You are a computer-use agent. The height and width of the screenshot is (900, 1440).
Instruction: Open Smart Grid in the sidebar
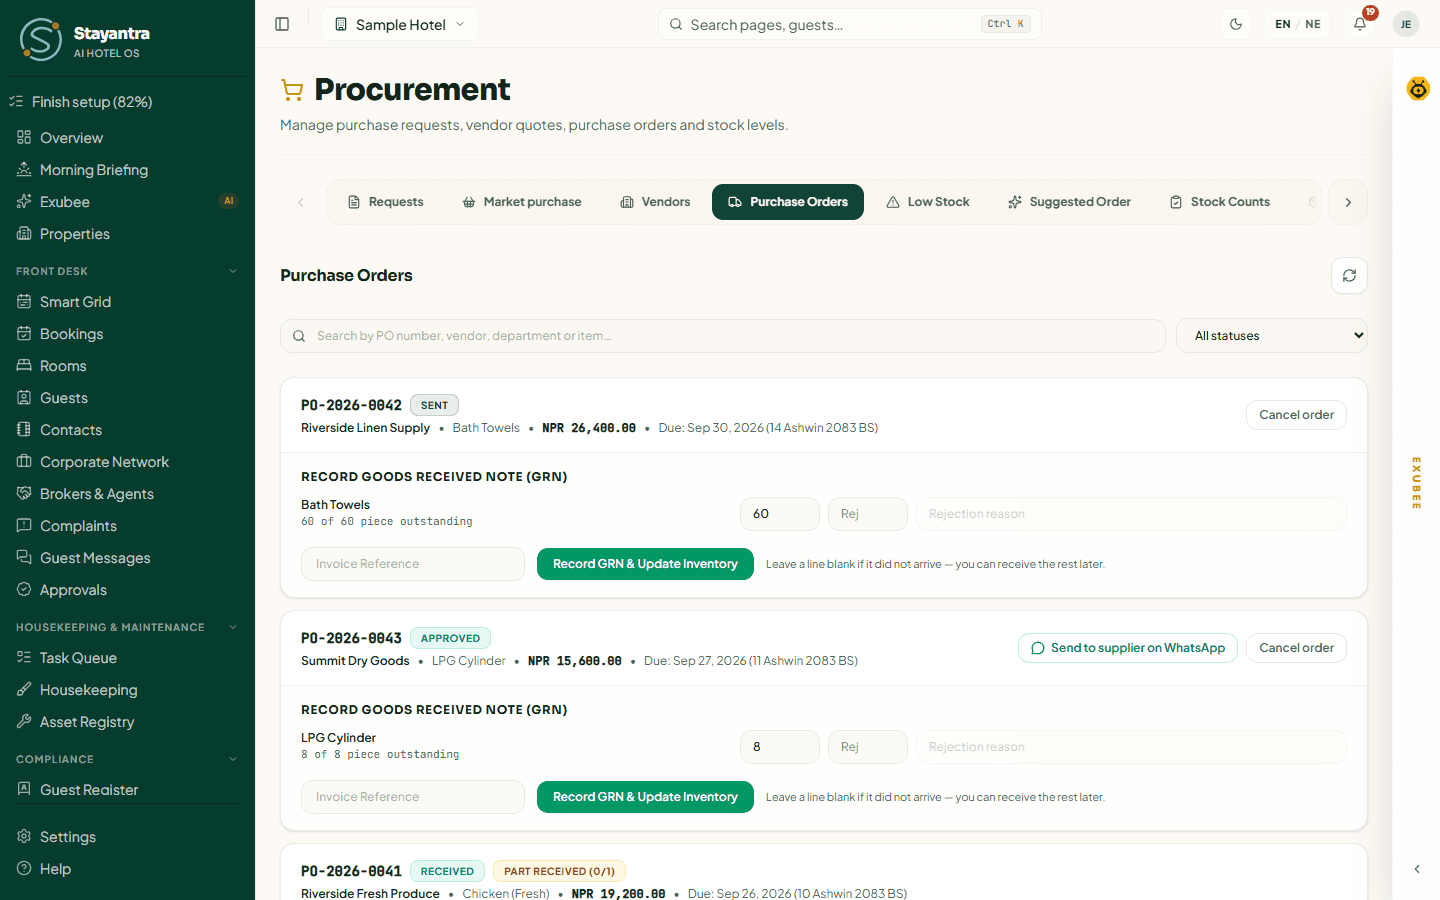(x=75, y=302)
